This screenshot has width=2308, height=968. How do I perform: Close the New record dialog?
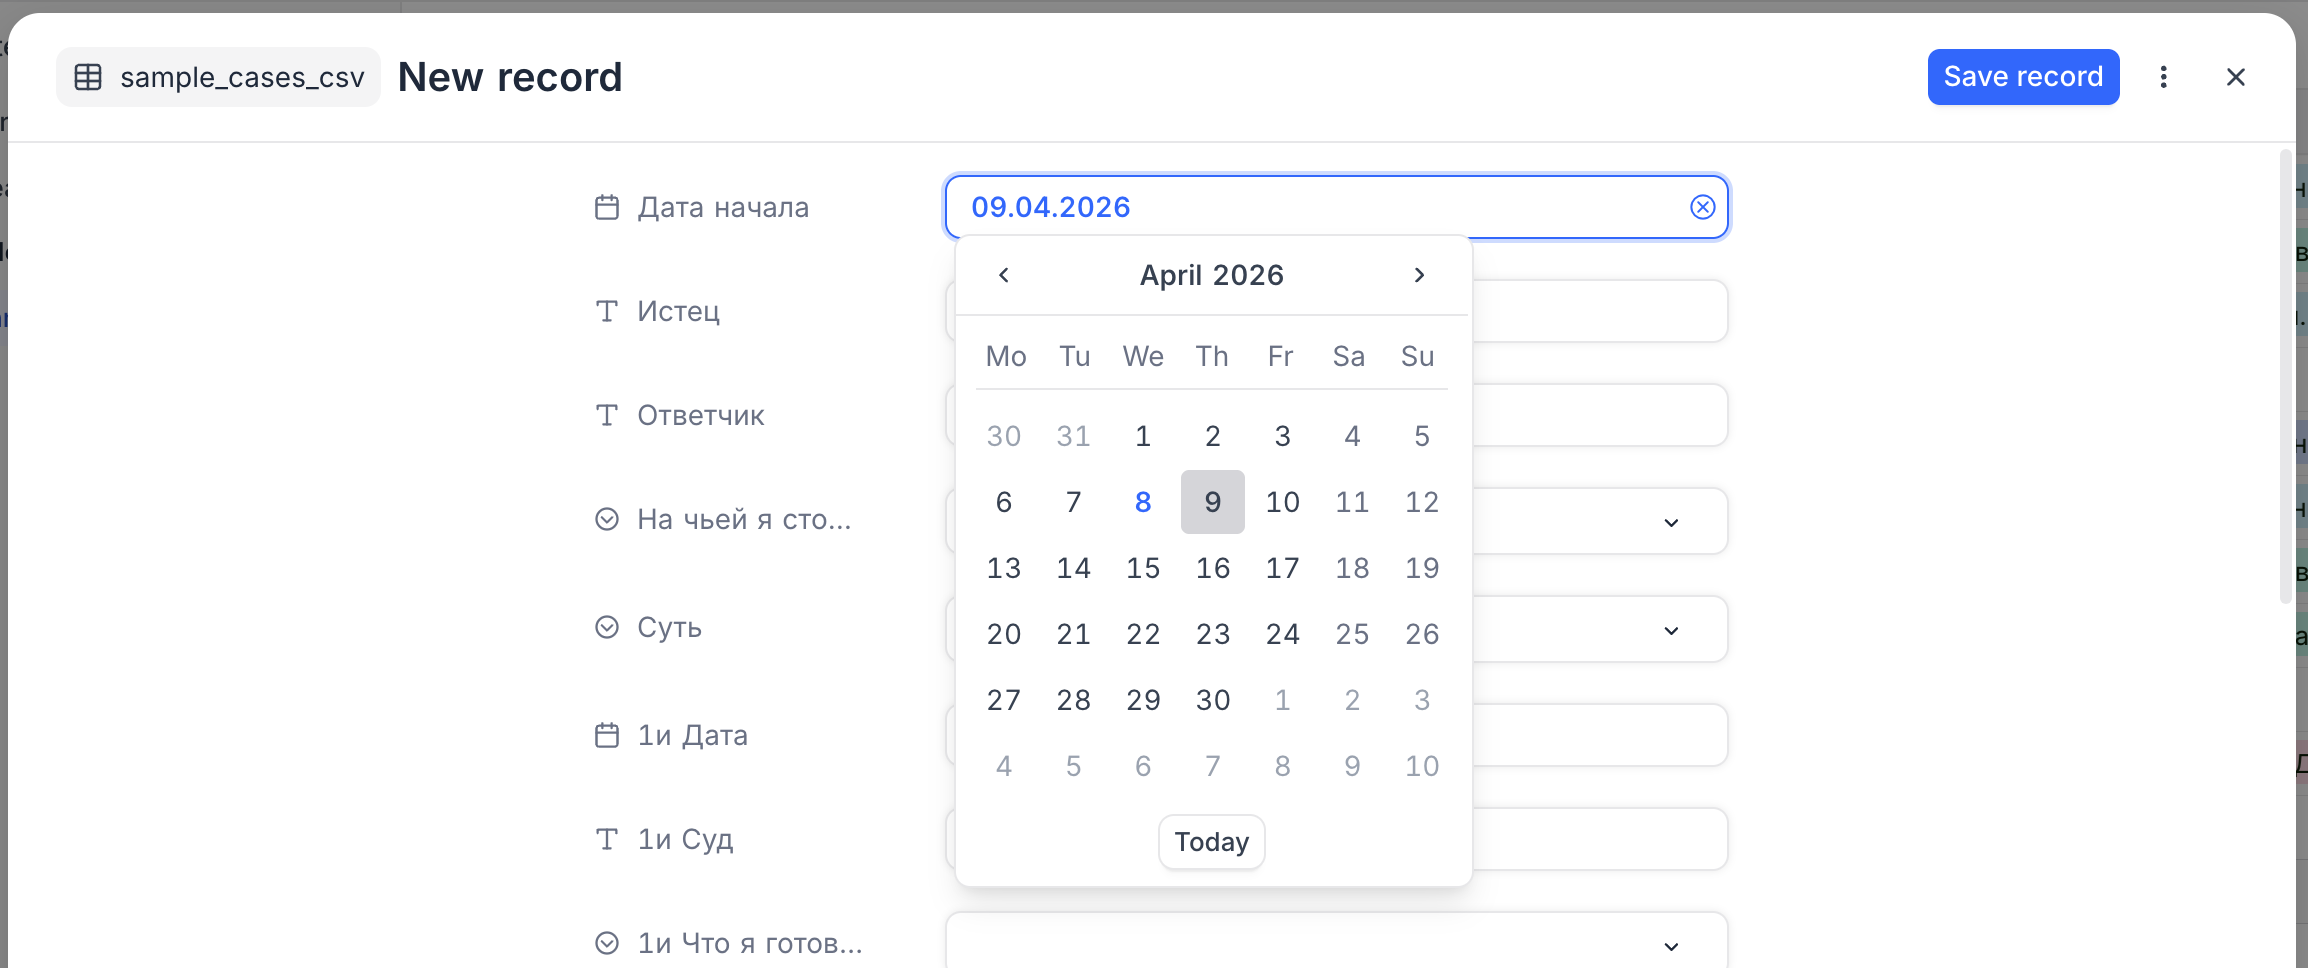coord(2236,77)
